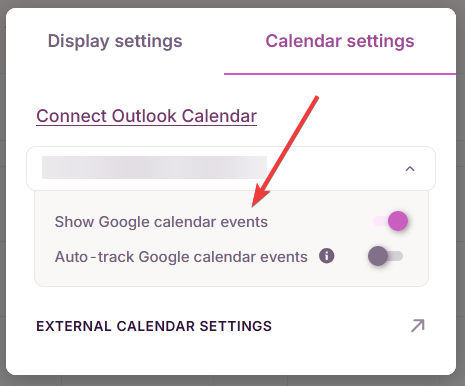Screen dimensions: 465x386
Task: Follow the Connect Outlook Calendar link
Action: tap(146, 116)
